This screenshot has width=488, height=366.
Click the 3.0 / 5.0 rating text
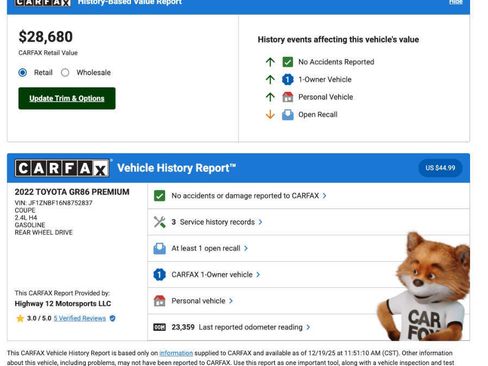coord(39,318)
